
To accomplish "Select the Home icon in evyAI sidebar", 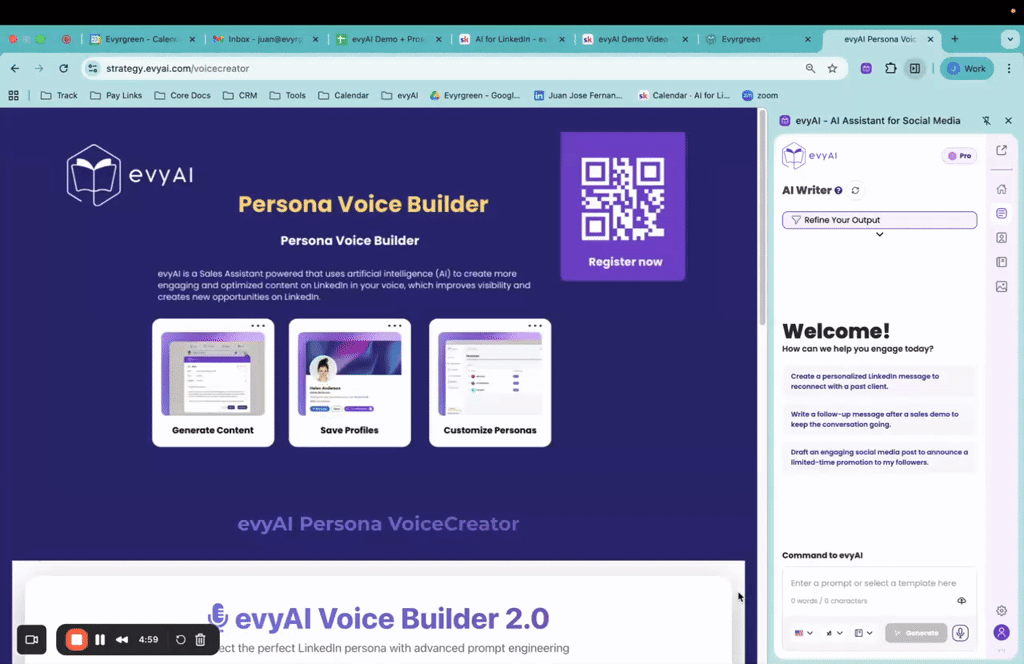I will (x=1001, y=189).
